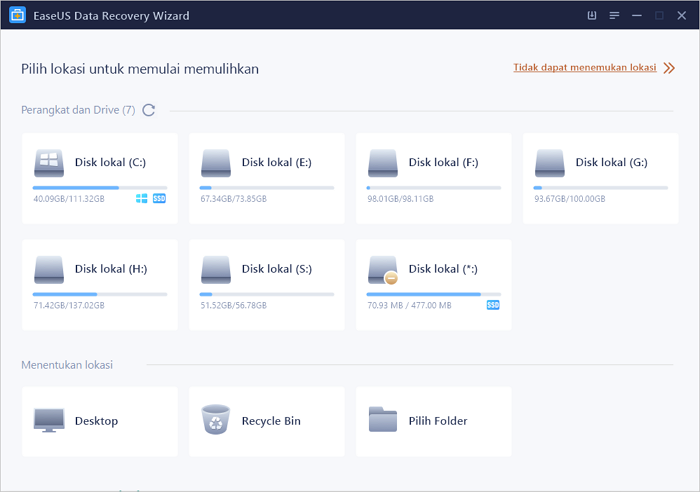The image size is (700, 492).
Task: Click the drive icon for Disk lokal (E:)
Action: point(216,163)
